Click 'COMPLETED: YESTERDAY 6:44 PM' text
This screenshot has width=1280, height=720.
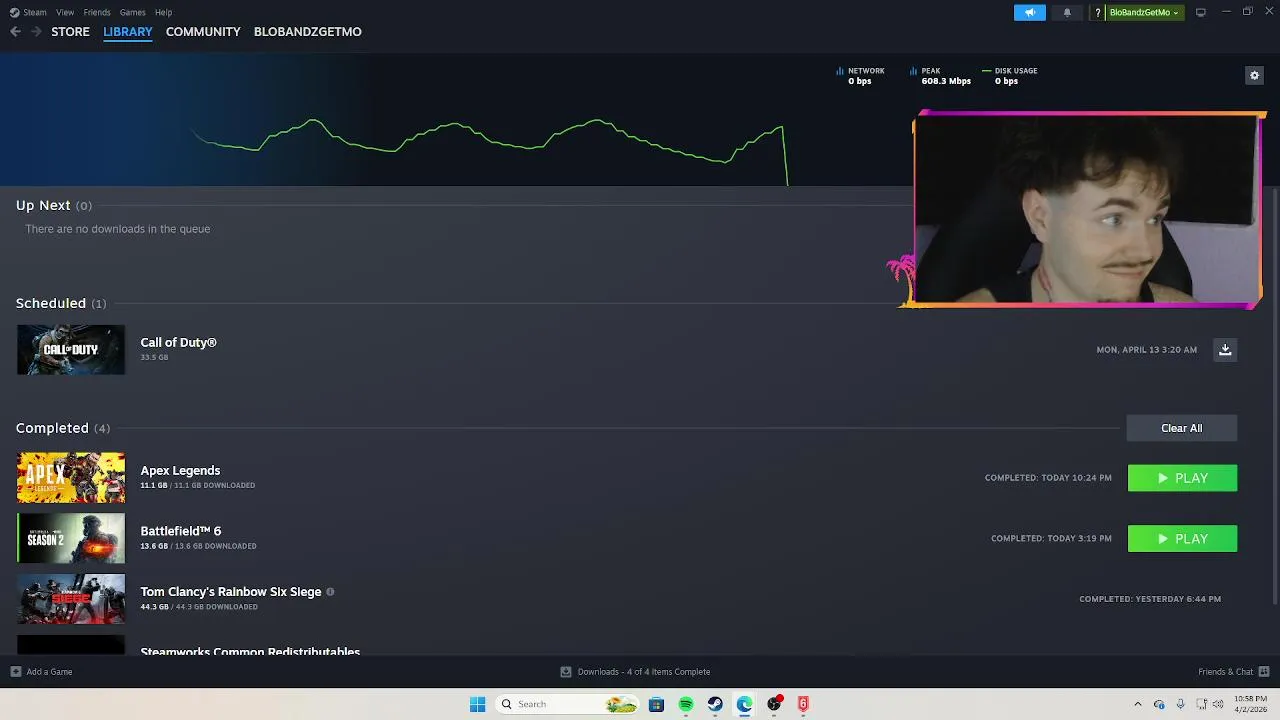tap(1150, 599)
